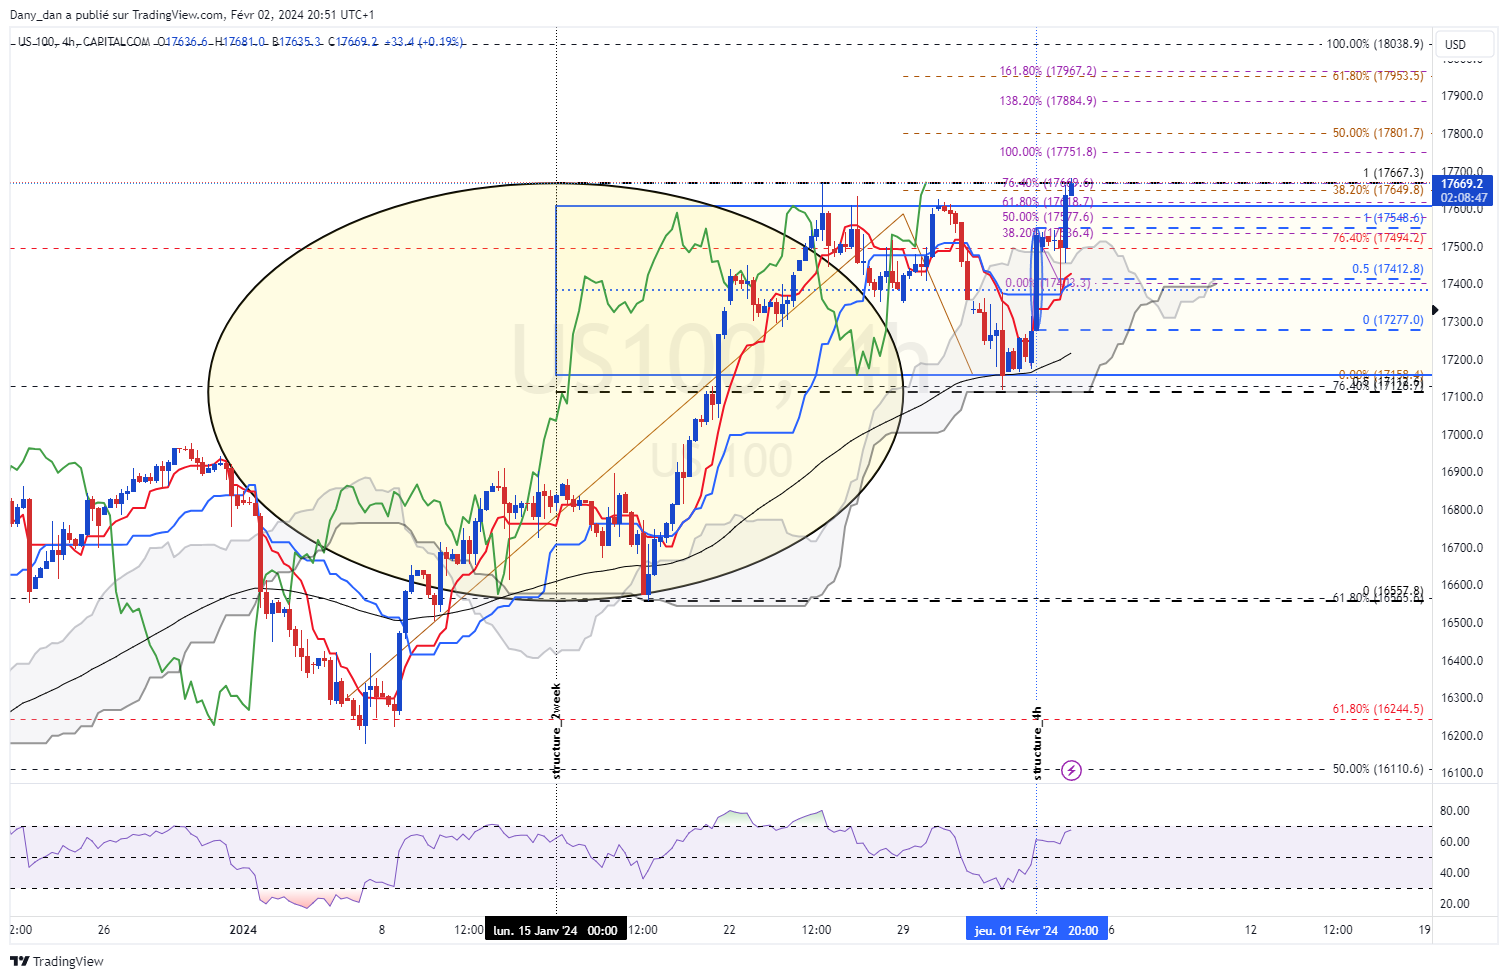Click the RSI 40.00 scale label
The height and width of the screenshot is (979, 1508).
coord(1455,873)
